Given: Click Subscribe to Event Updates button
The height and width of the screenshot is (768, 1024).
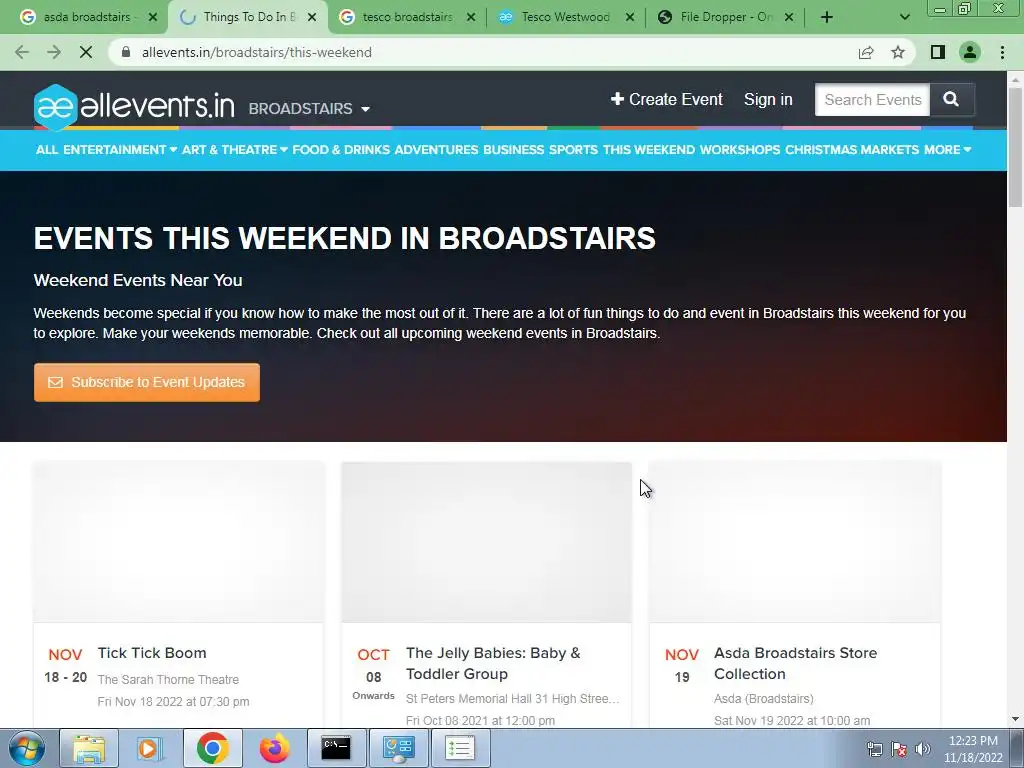Looking at the screenshot, I should coord(147,382).
